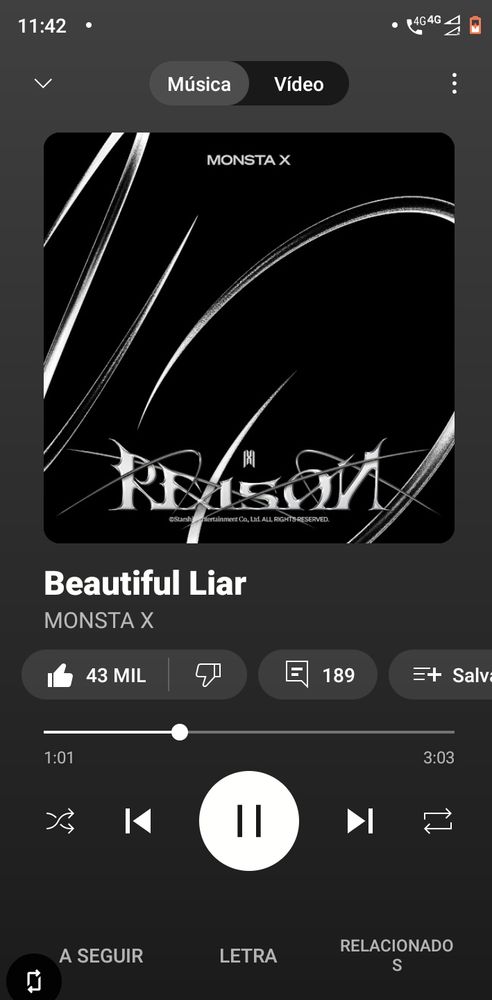
Task: Open the LETRA lyrics tab
Action: tap(248, 956)
